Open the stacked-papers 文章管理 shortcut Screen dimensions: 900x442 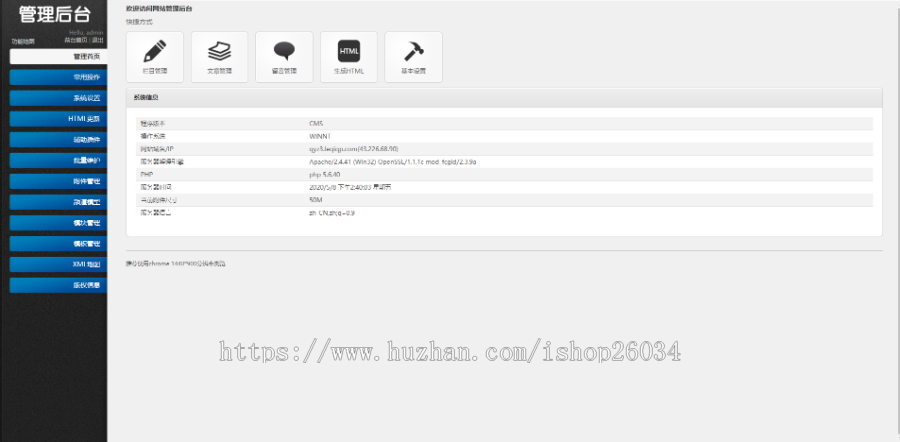[219, 57]
